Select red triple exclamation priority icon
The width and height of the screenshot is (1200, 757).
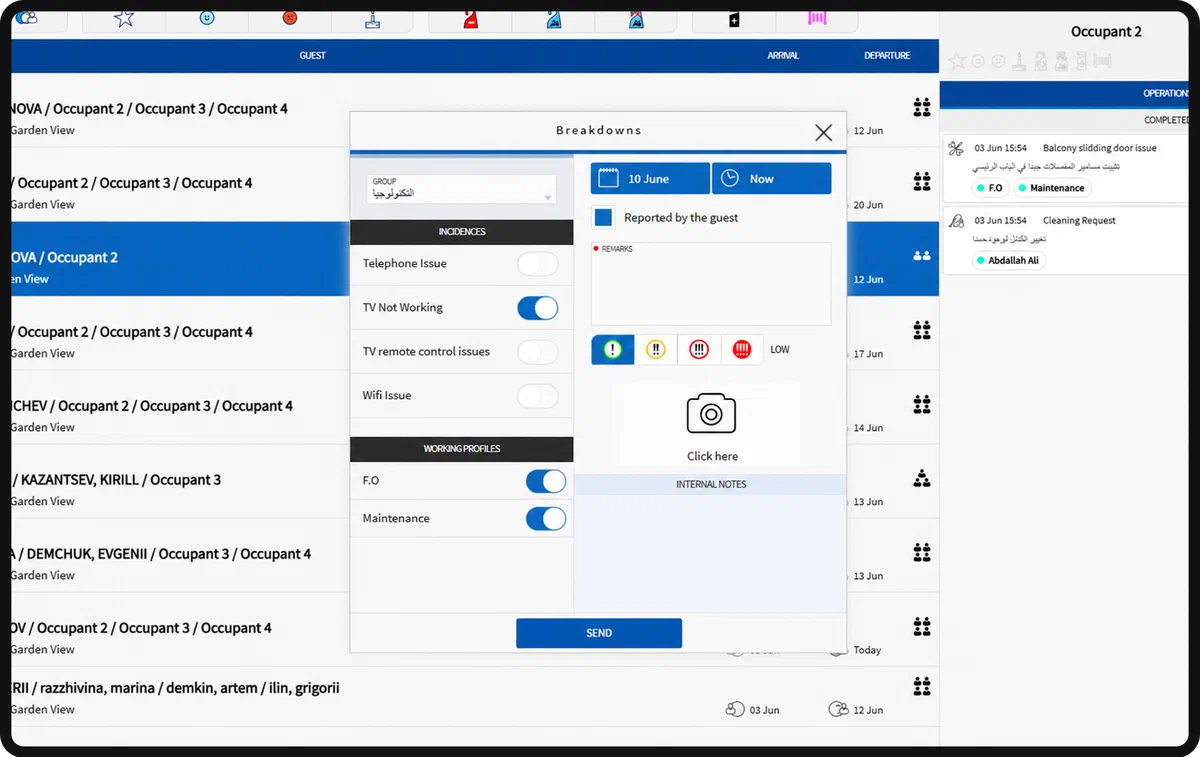point(699,349)
